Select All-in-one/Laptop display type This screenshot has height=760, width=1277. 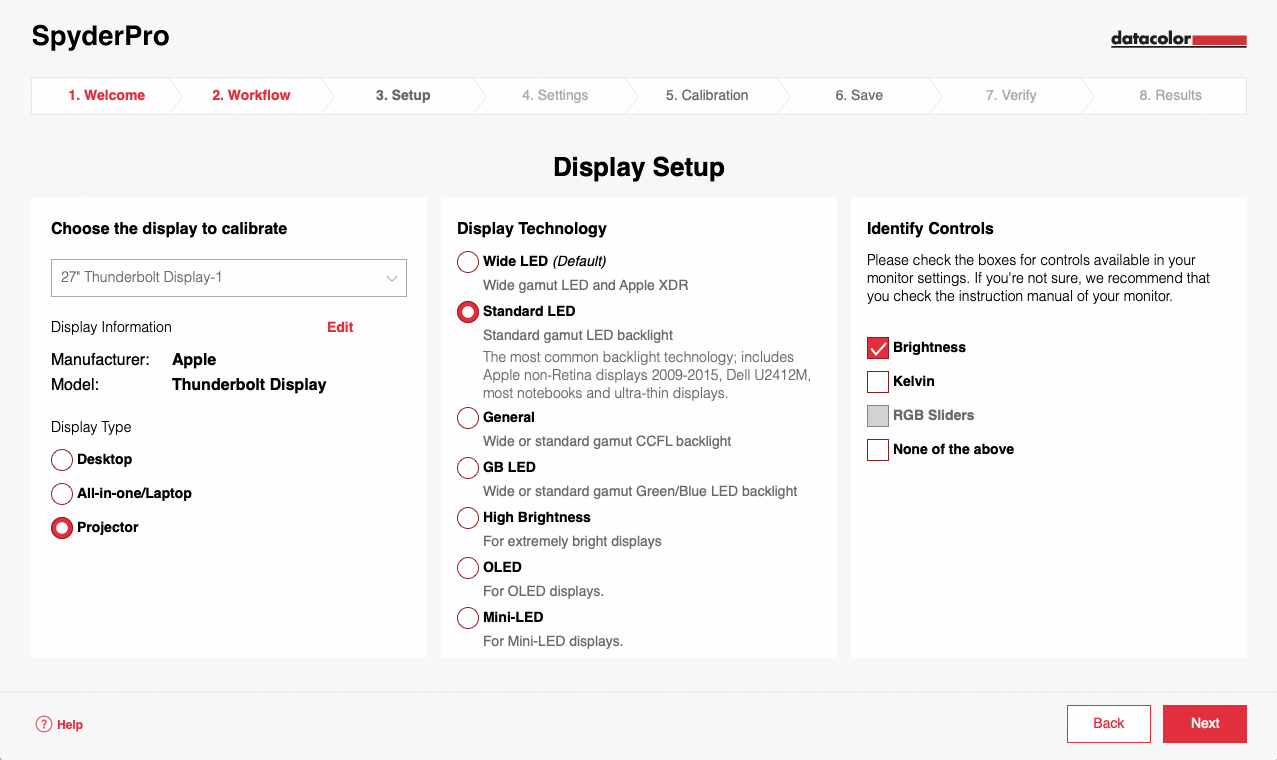click(x=62, y=494)
